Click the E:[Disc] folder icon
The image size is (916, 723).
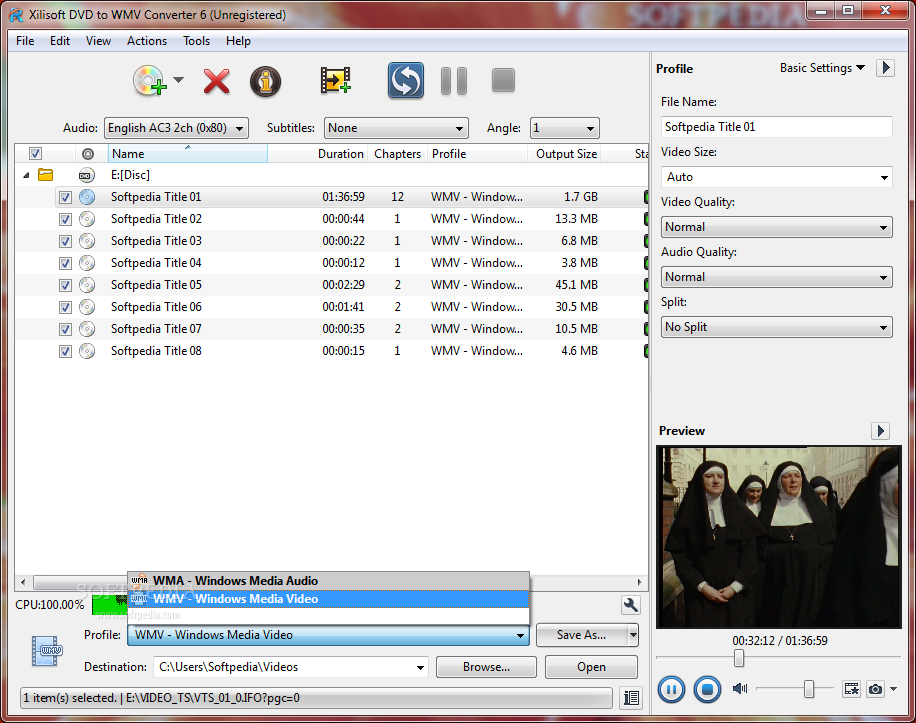point(46,175)
